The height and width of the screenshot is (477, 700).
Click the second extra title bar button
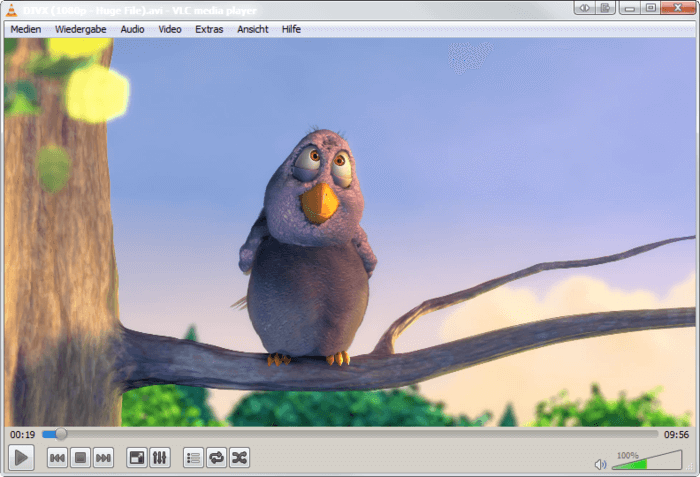point(605,8)
